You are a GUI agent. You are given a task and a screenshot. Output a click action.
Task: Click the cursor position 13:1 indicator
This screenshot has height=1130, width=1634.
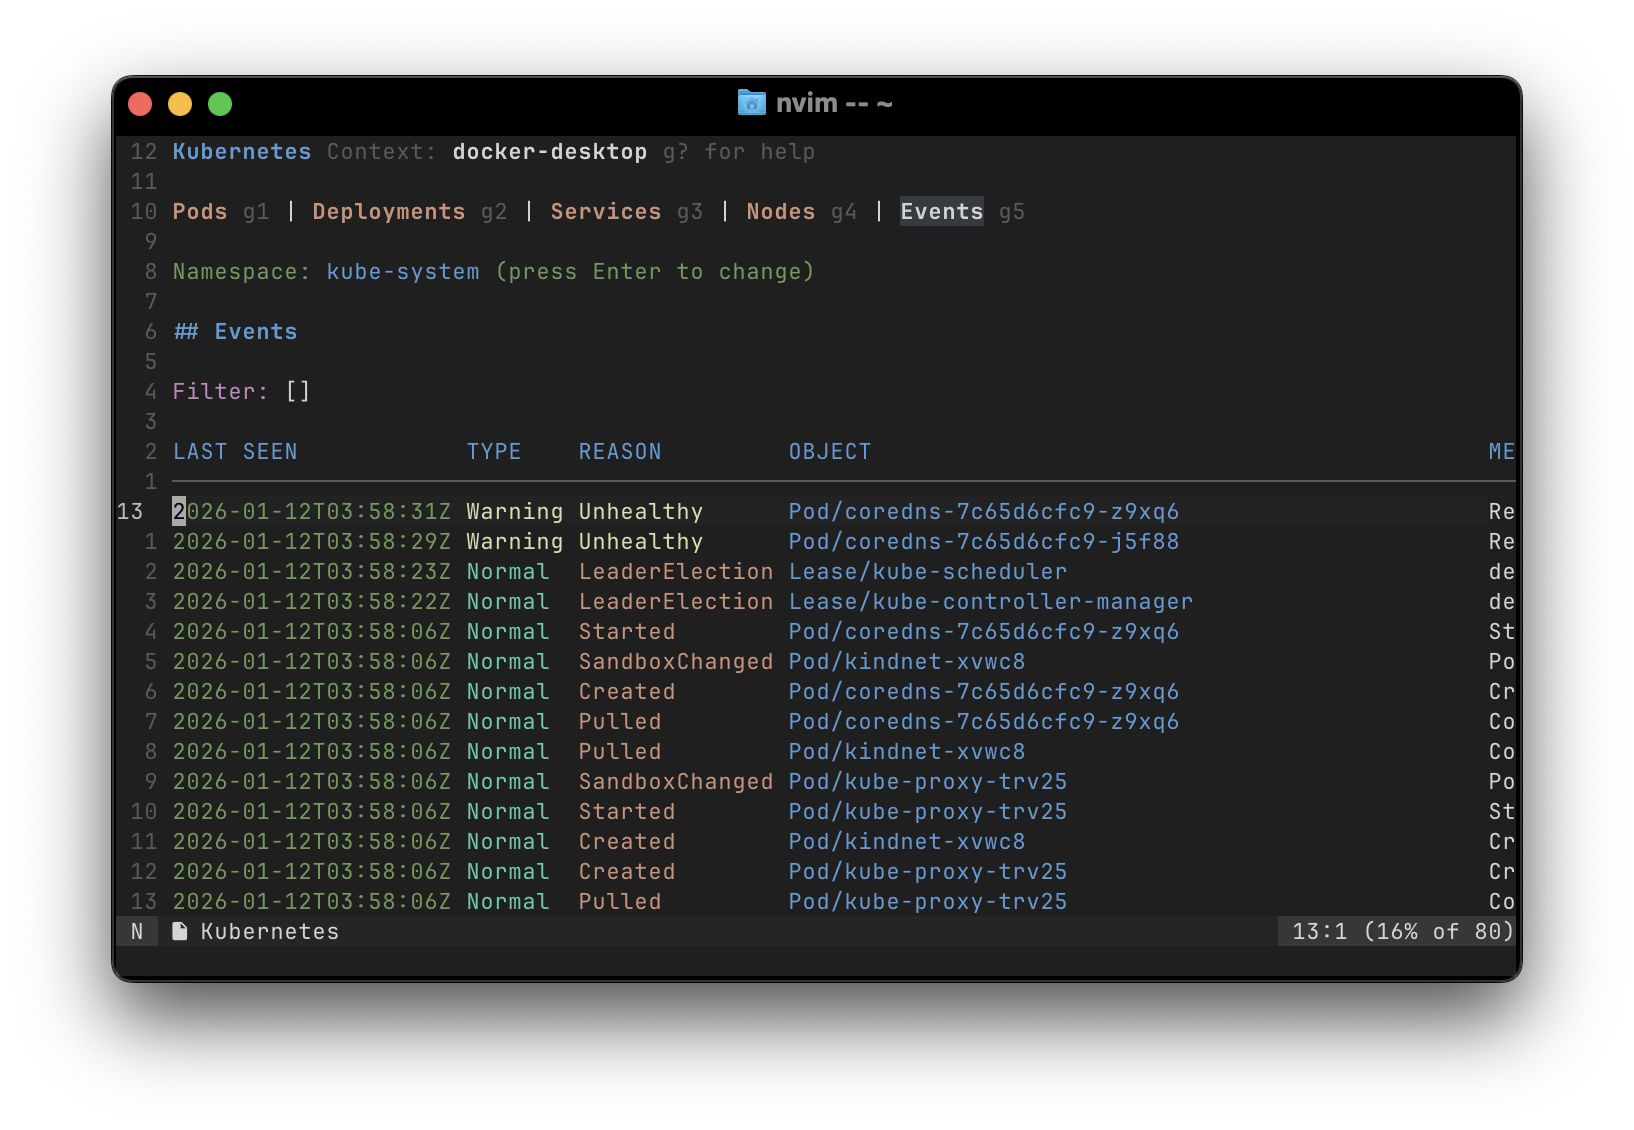pos(1320,932)
